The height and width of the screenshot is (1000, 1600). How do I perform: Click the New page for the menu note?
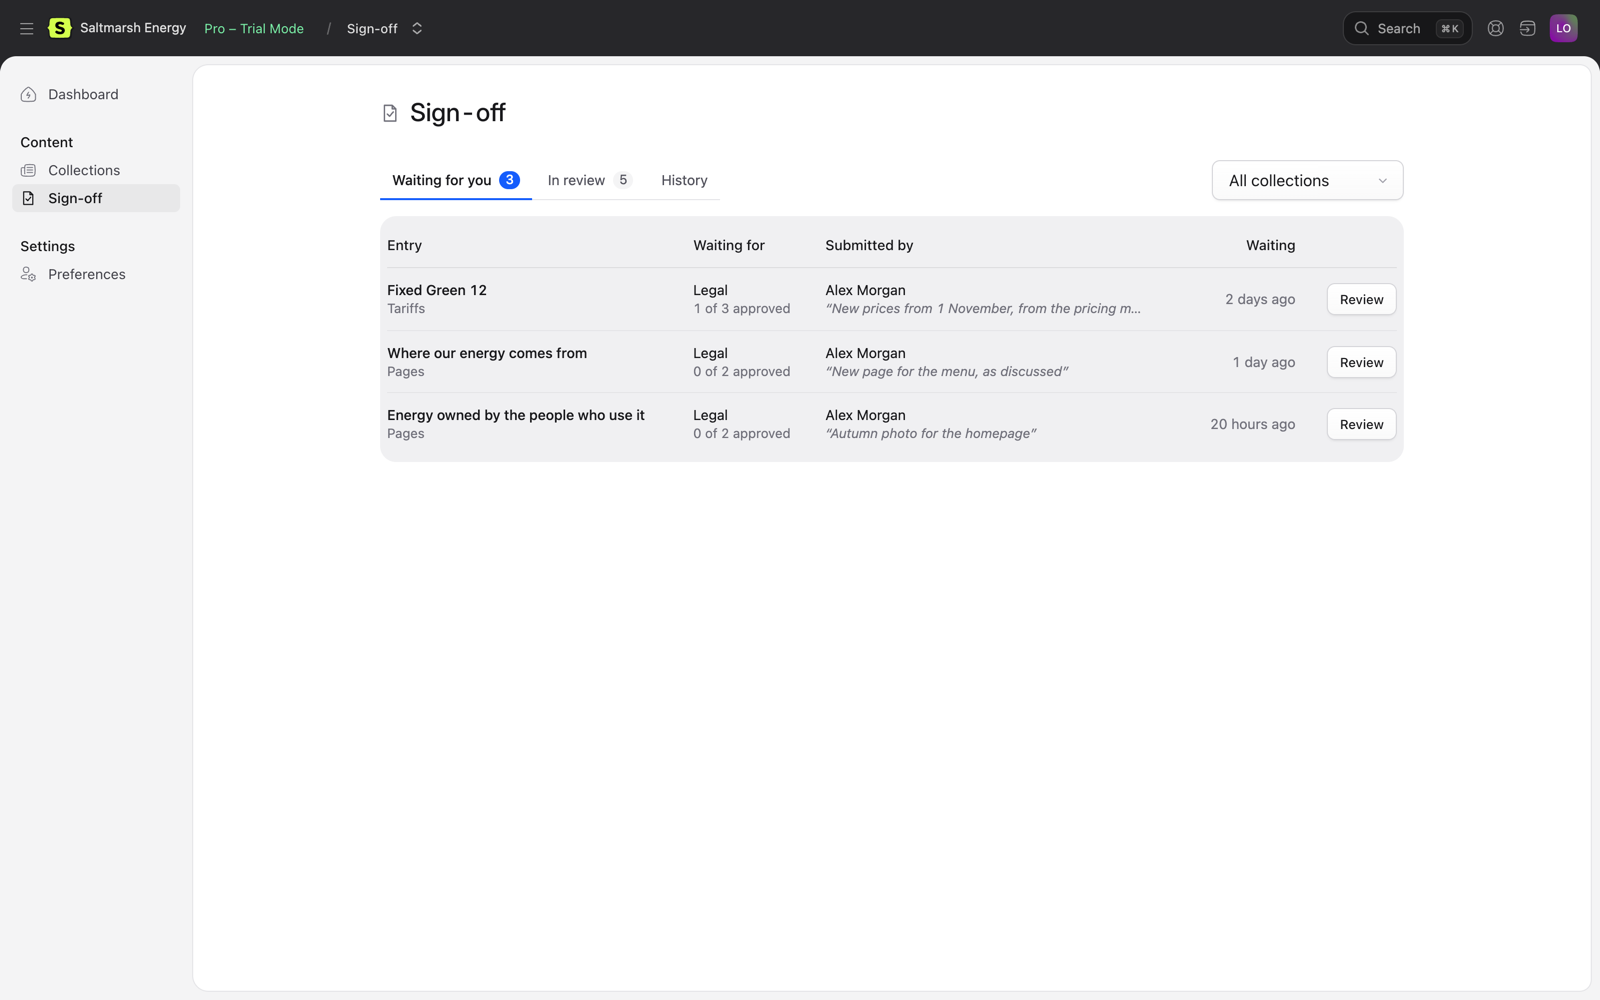946,372
